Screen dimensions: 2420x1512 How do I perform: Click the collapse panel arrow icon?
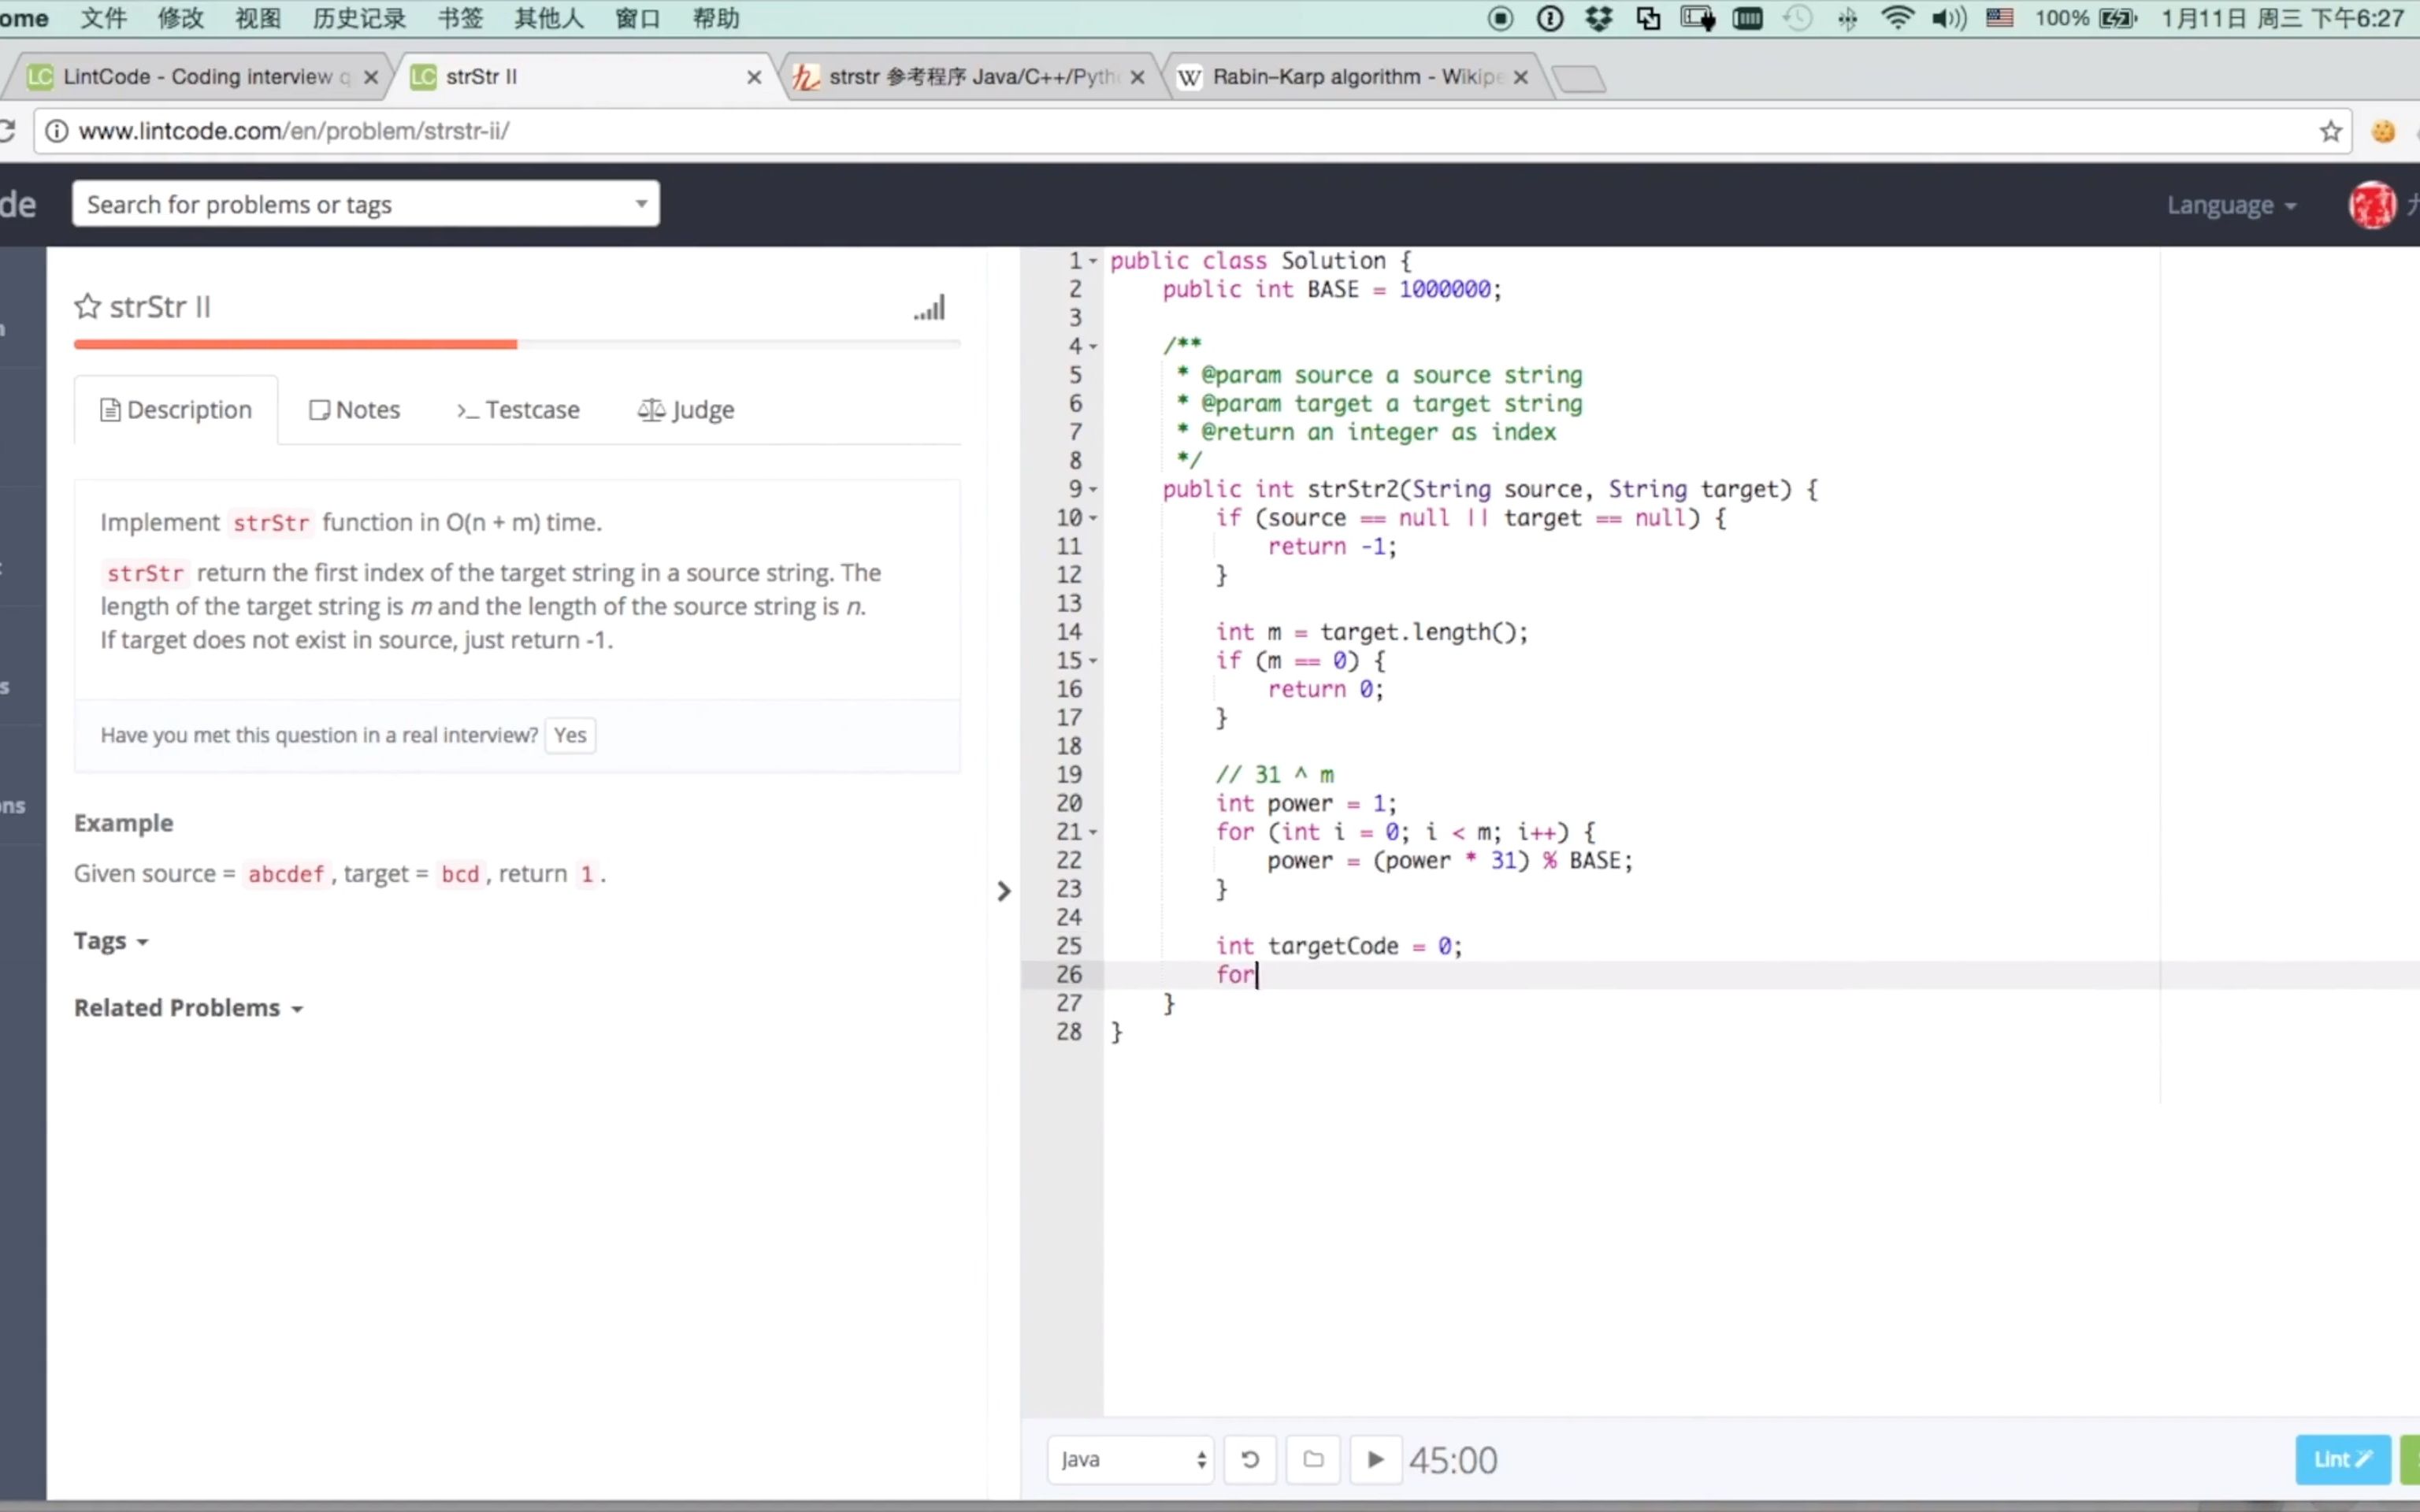pos(1005,888)
